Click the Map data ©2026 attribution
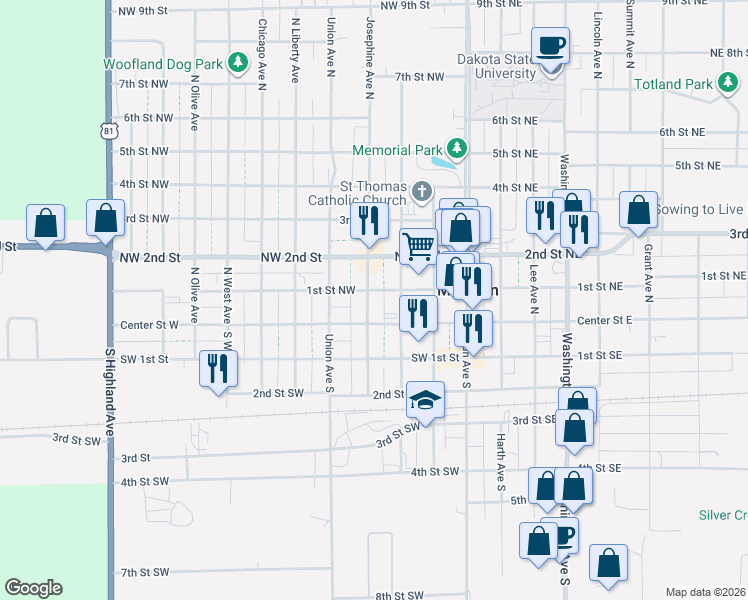The height and width of the screenshot is (600, 748). point(706,592)
